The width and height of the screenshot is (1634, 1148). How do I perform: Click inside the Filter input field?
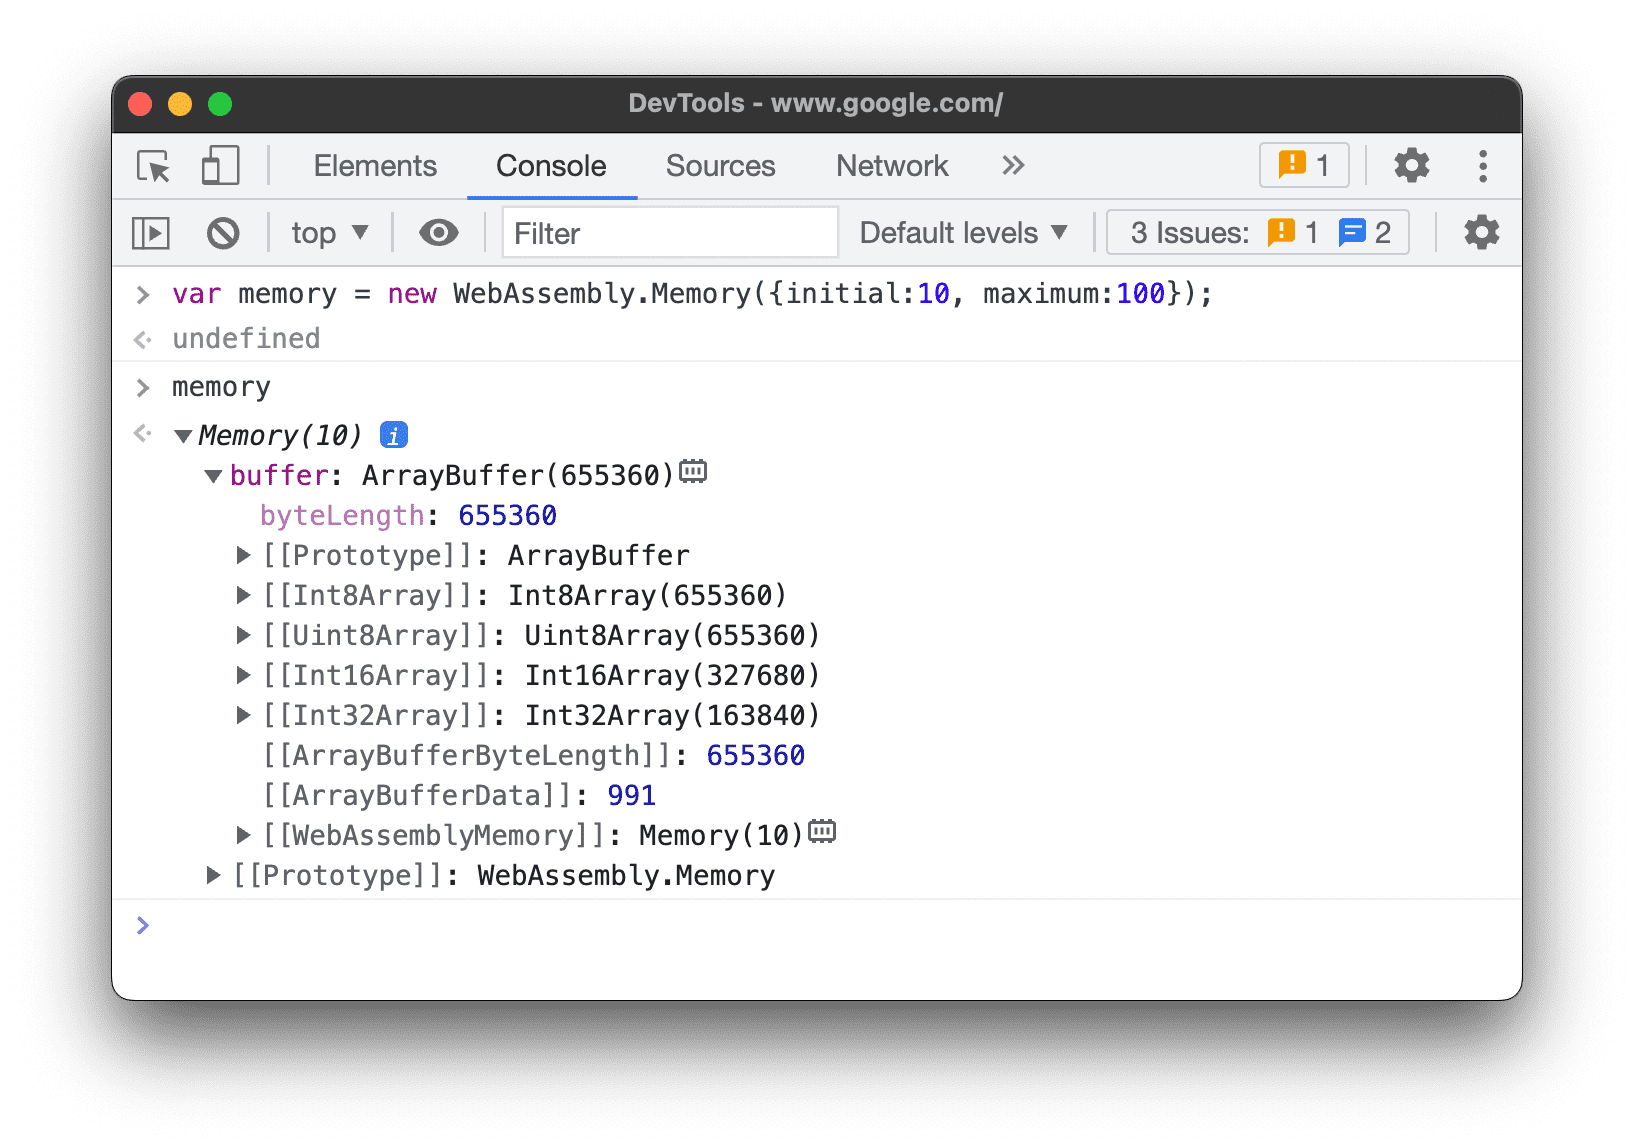pos(670,232)
